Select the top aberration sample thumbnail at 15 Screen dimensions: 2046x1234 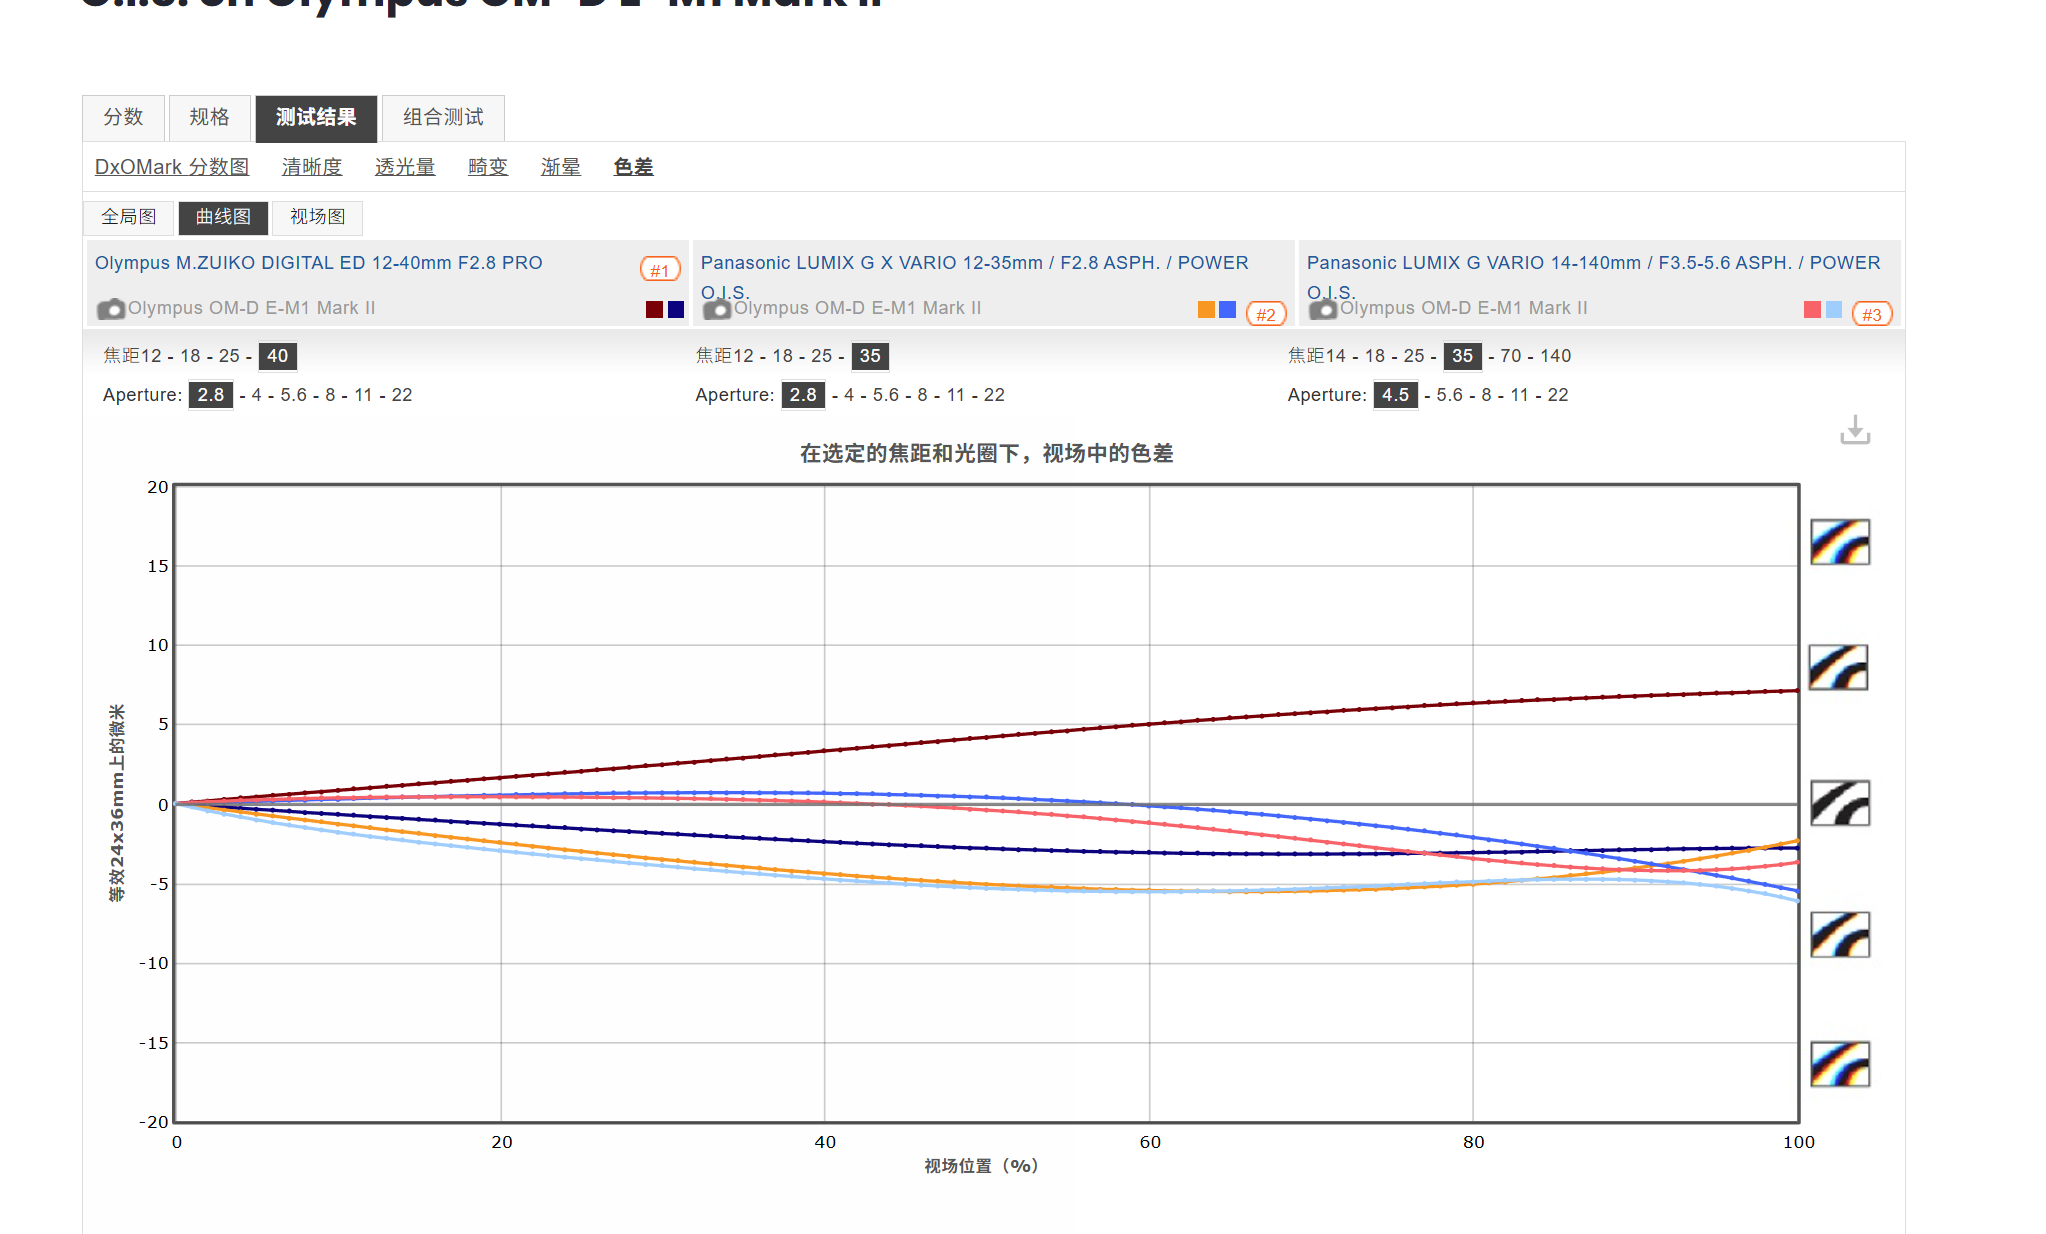(x=1840, y=541)
